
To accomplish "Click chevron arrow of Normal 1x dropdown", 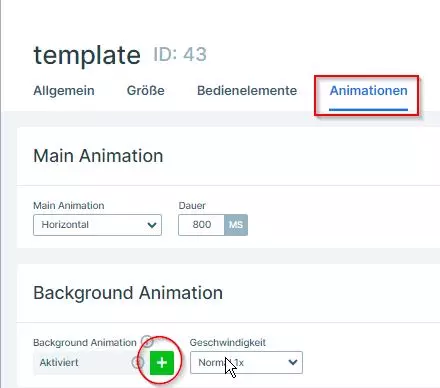I will click(x=293, y=362).
